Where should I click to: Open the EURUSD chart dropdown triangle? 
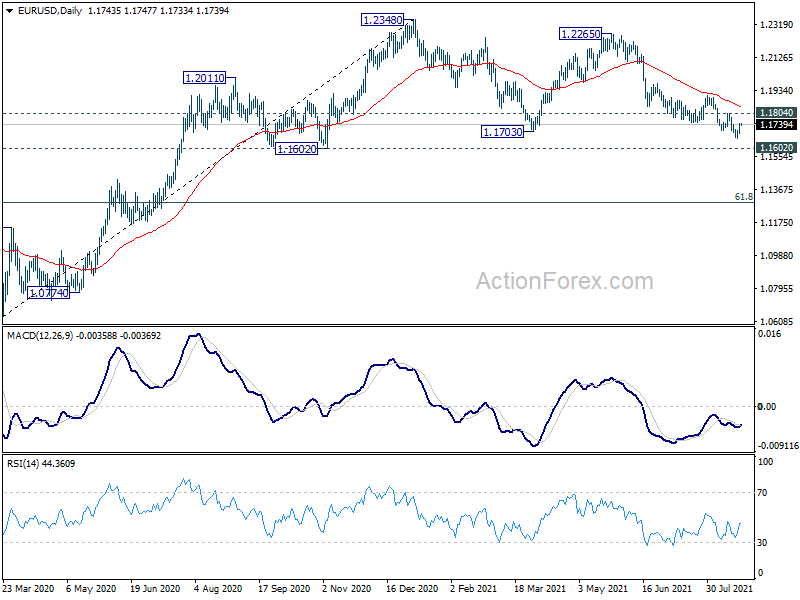coord(10,11)
